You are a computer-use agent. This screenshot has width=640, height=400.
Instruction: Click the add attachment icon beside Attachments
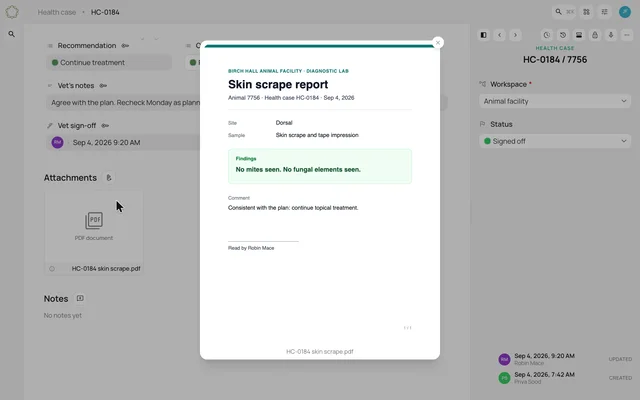click(x=109, y=178)
